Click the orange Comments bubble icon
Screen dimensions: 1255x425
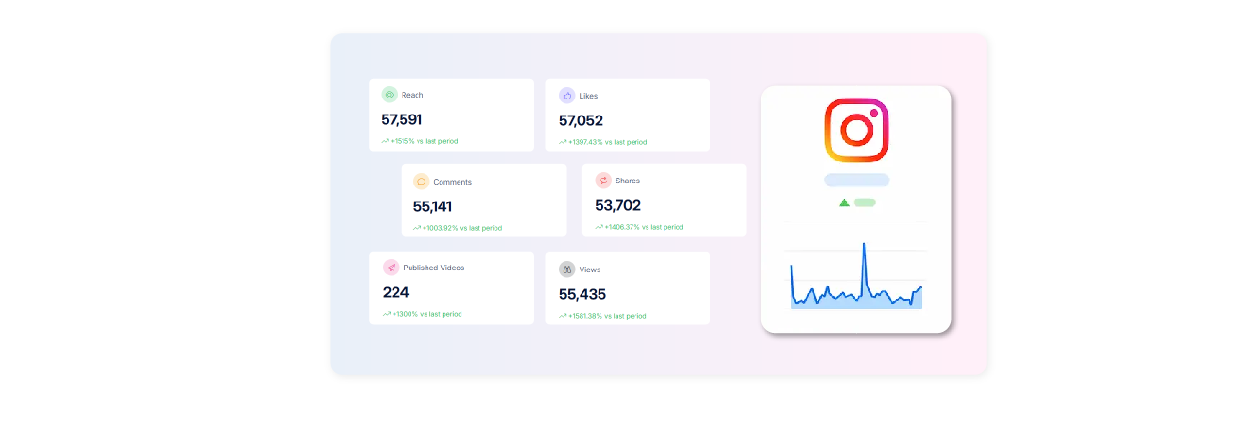coord(421,182)
